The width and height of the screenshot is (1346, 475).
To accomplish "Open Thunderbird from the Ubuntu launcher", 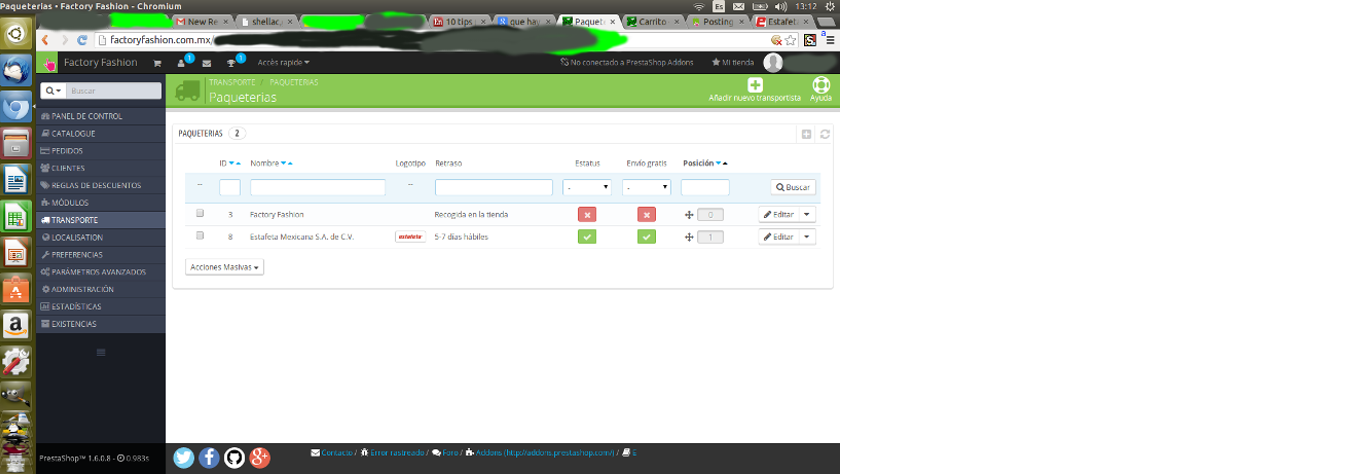I will [x=17, y=71].
